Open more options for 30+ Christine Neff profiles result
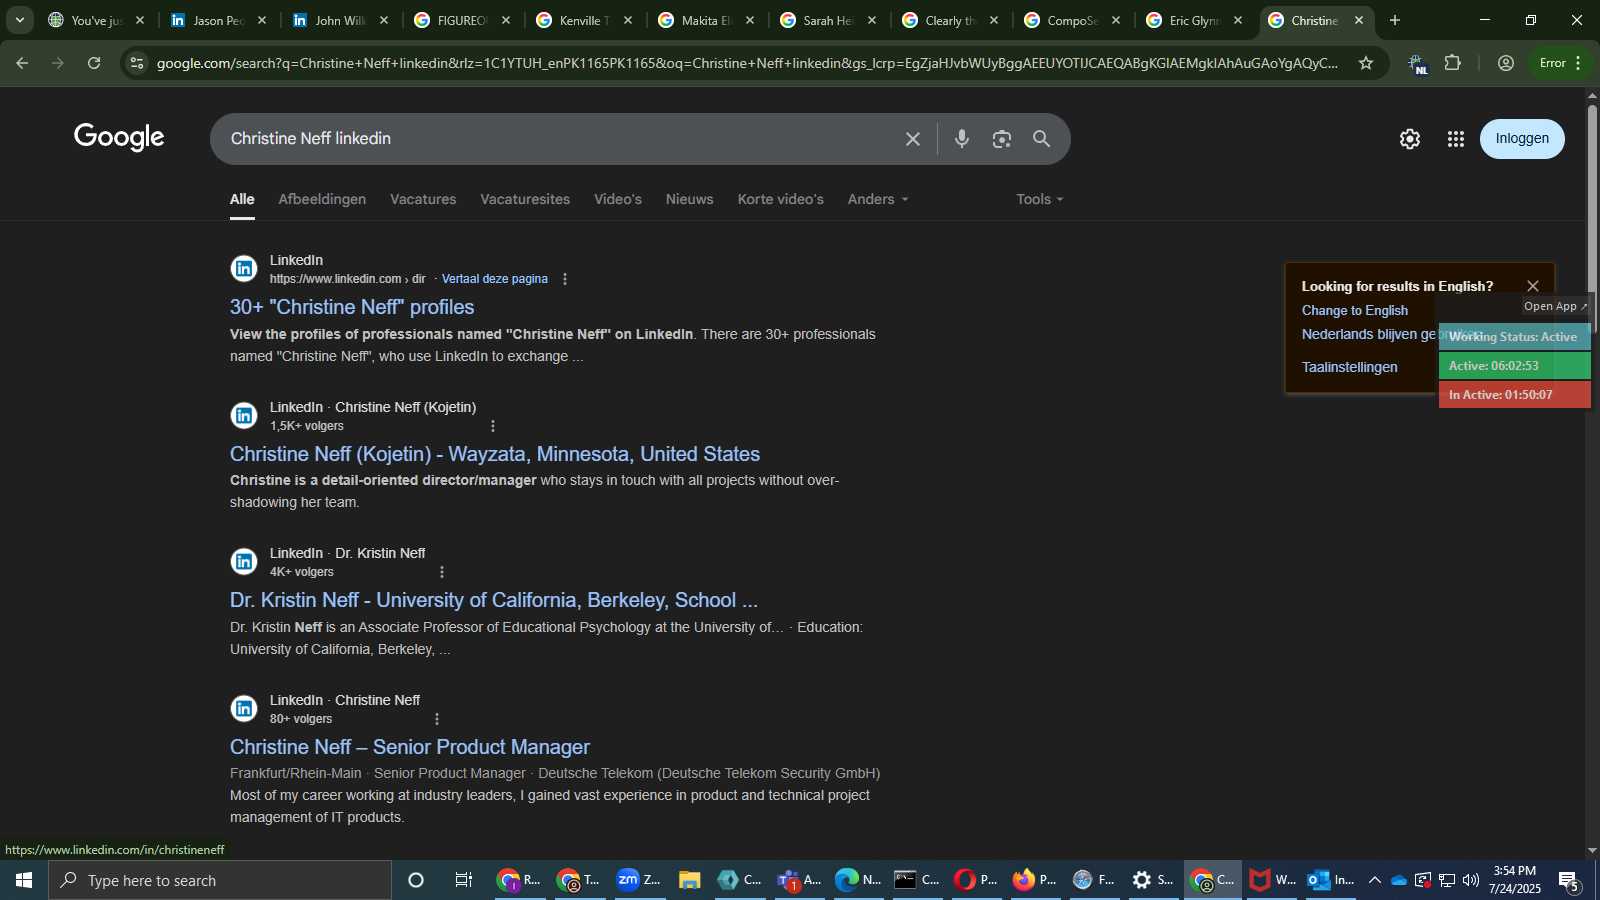 click(565, 279)
